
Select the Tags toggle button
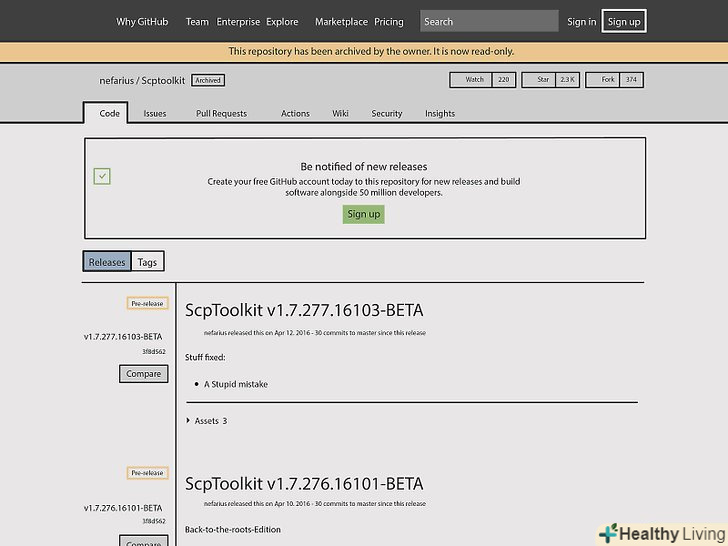pyautogui.click(x=147, y=262)
